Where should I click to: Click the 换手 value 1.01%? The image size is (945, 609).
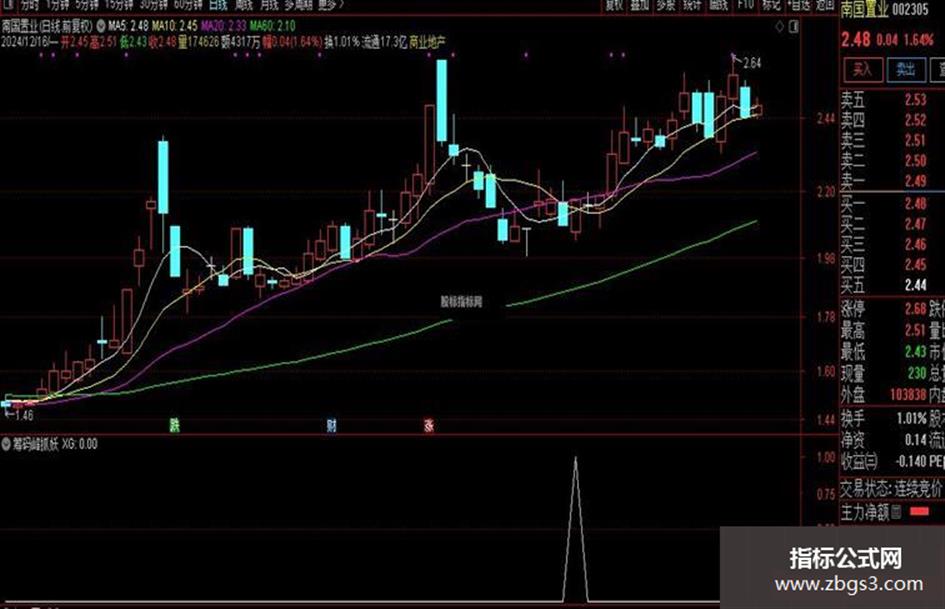[x=911, y=418]
